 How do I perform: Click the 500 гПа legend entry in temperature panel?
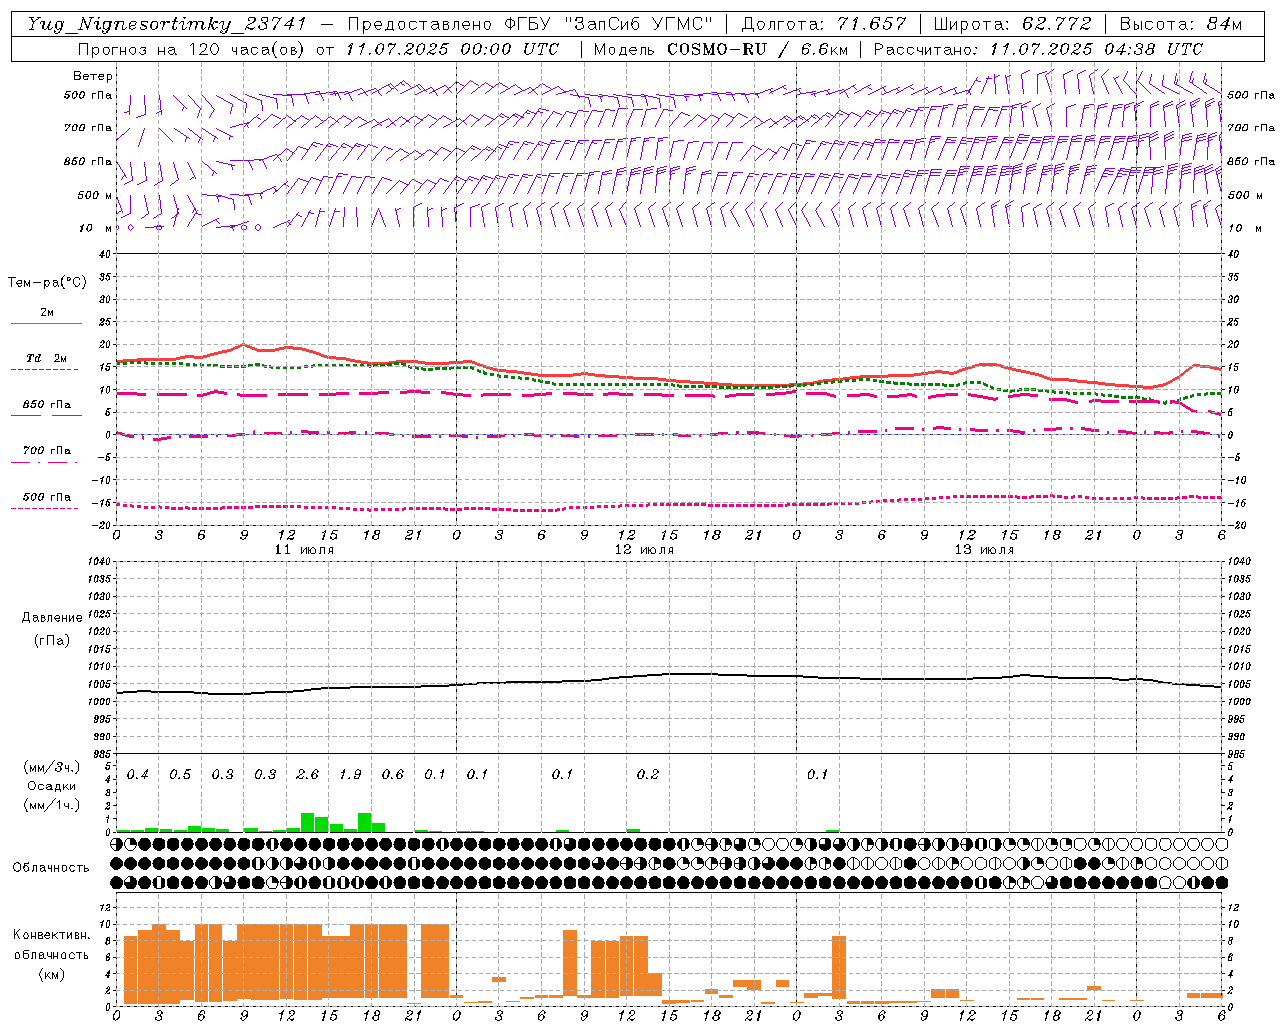pyautogui.click(x=46, y=497)
